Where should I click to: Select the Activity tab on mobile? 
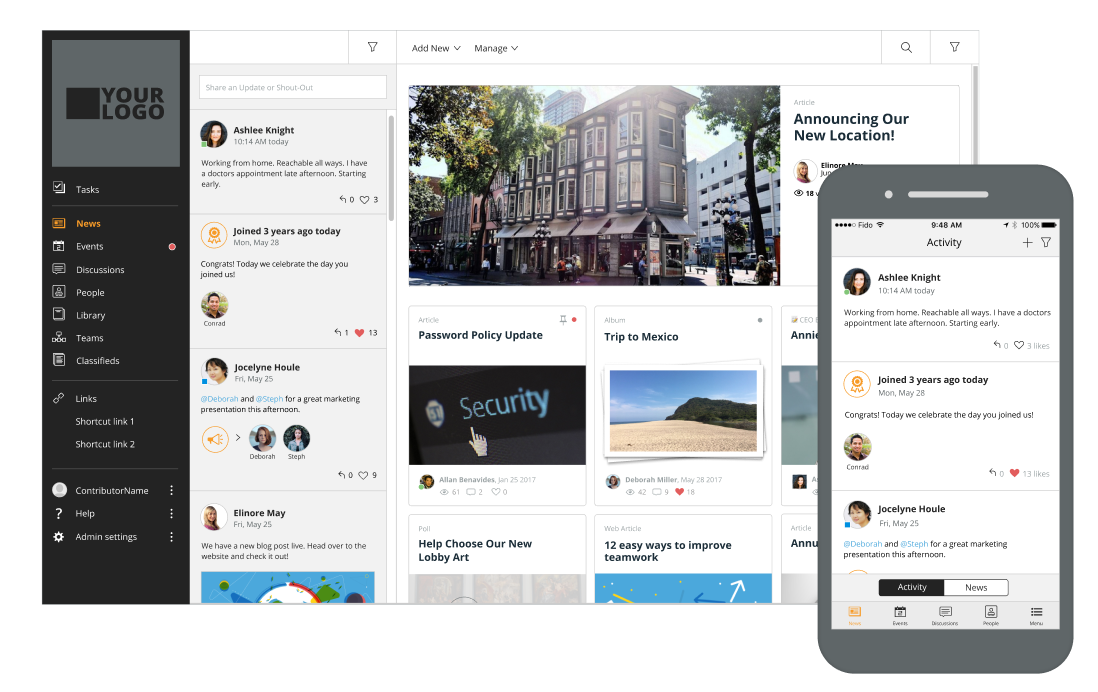910,587
